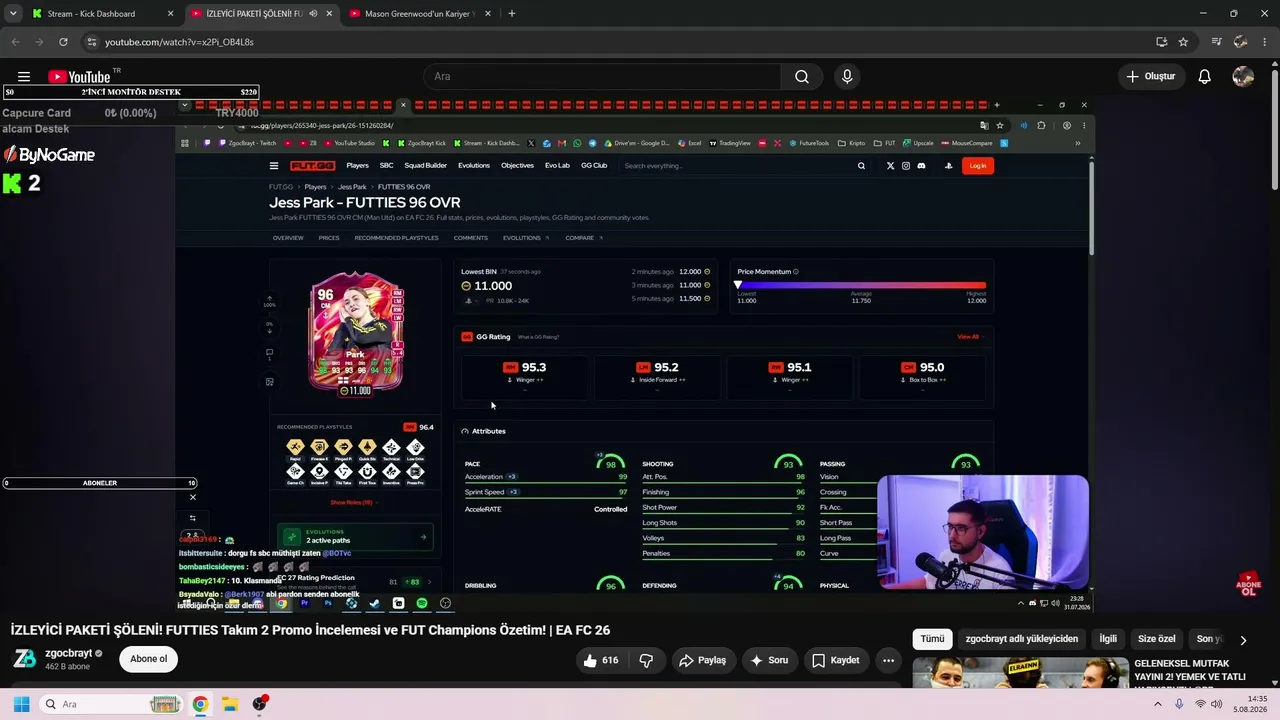Click Players in the FUT.GG video navbar
1280x720 pixels.
click(357, 165)
